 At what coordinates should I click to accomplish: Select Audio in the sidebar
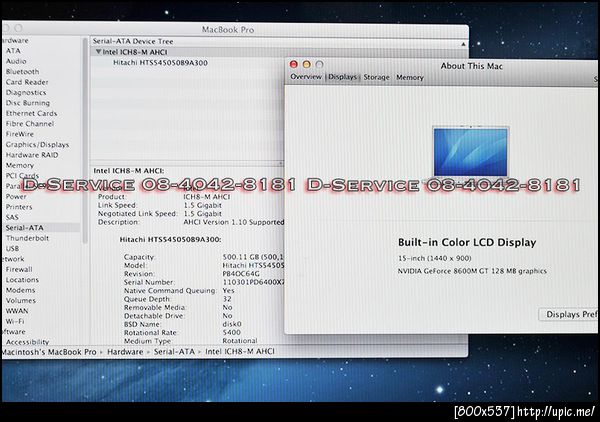pos(16,61)
